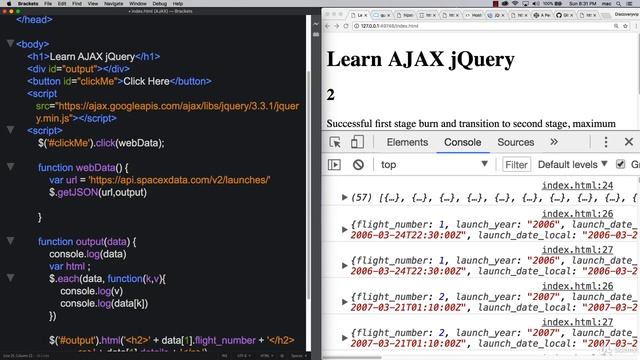
Task: Click the browser back arrow
Action: tap(327, 26)
